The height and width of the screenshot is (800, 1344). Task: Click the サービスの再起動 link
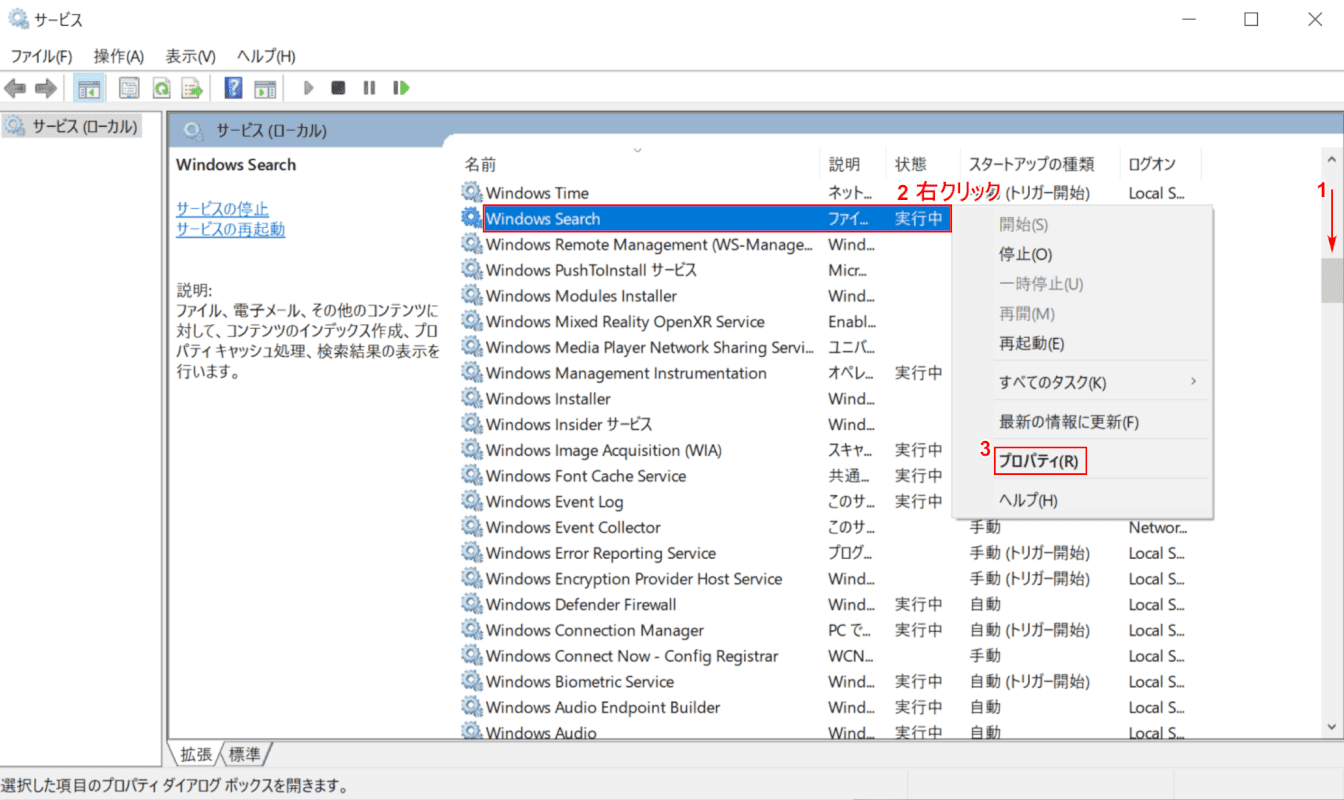tap(230, 229)
